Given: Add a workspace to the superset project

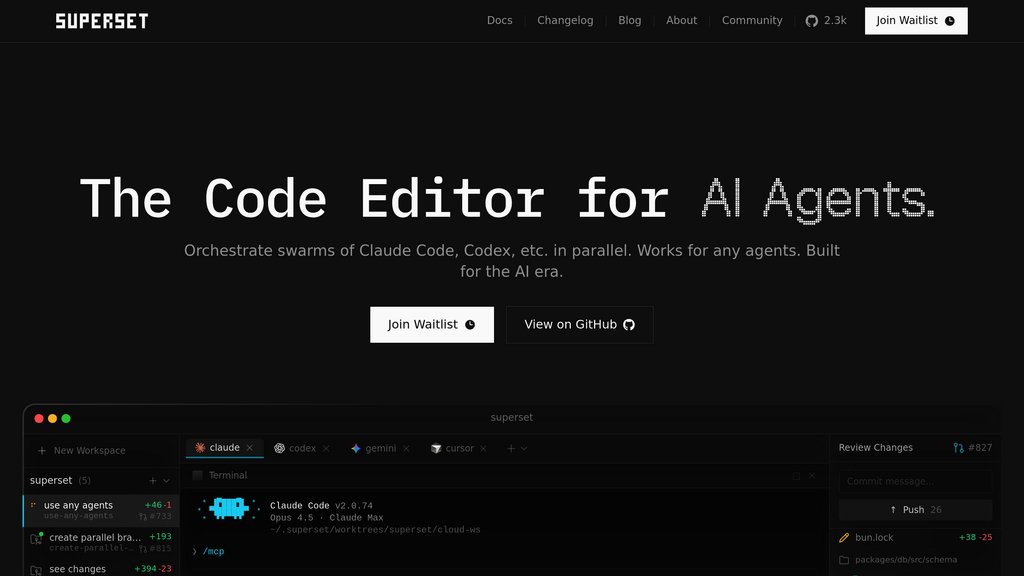Looking at the screenshot, I should (153, 481).
